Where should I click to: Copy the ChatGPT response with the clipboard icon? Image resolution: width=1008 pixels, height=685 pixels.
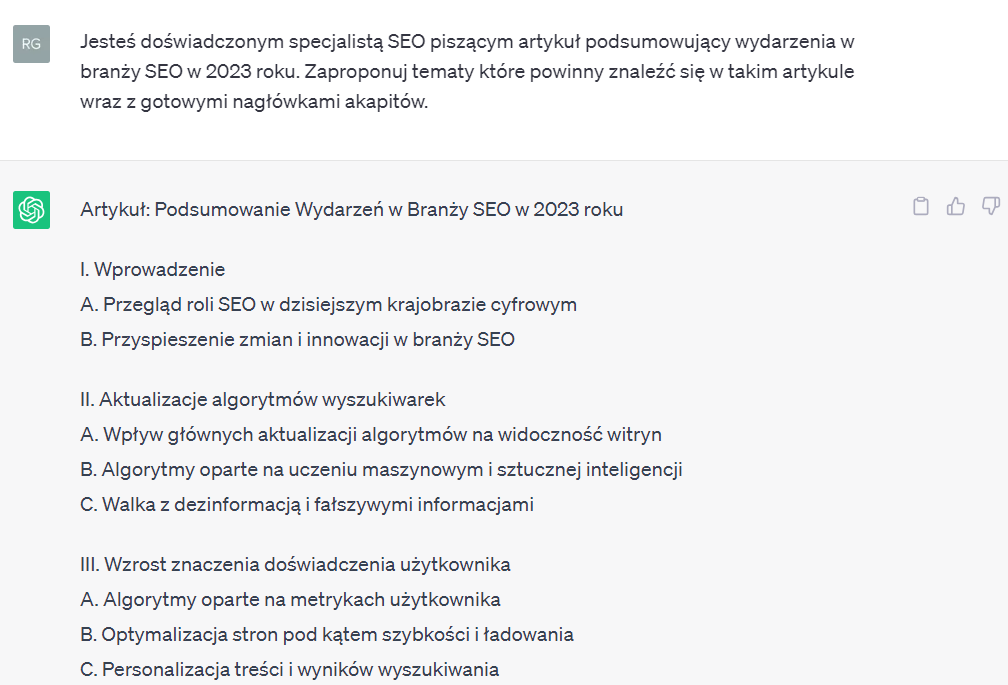coord(921,206)
